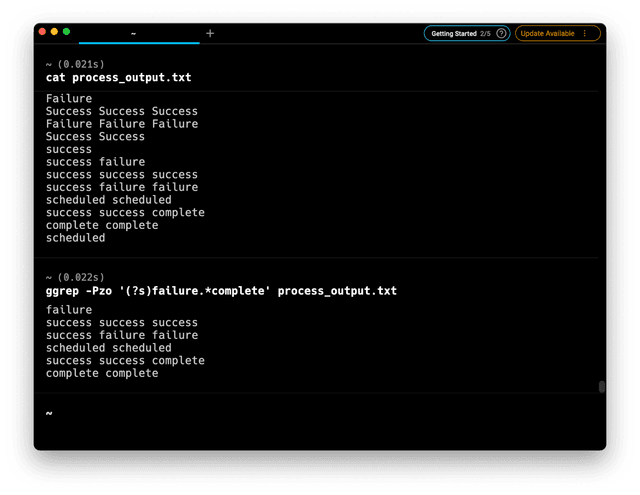
Task: Click the red close window button
Action: (x=42, y=32)
